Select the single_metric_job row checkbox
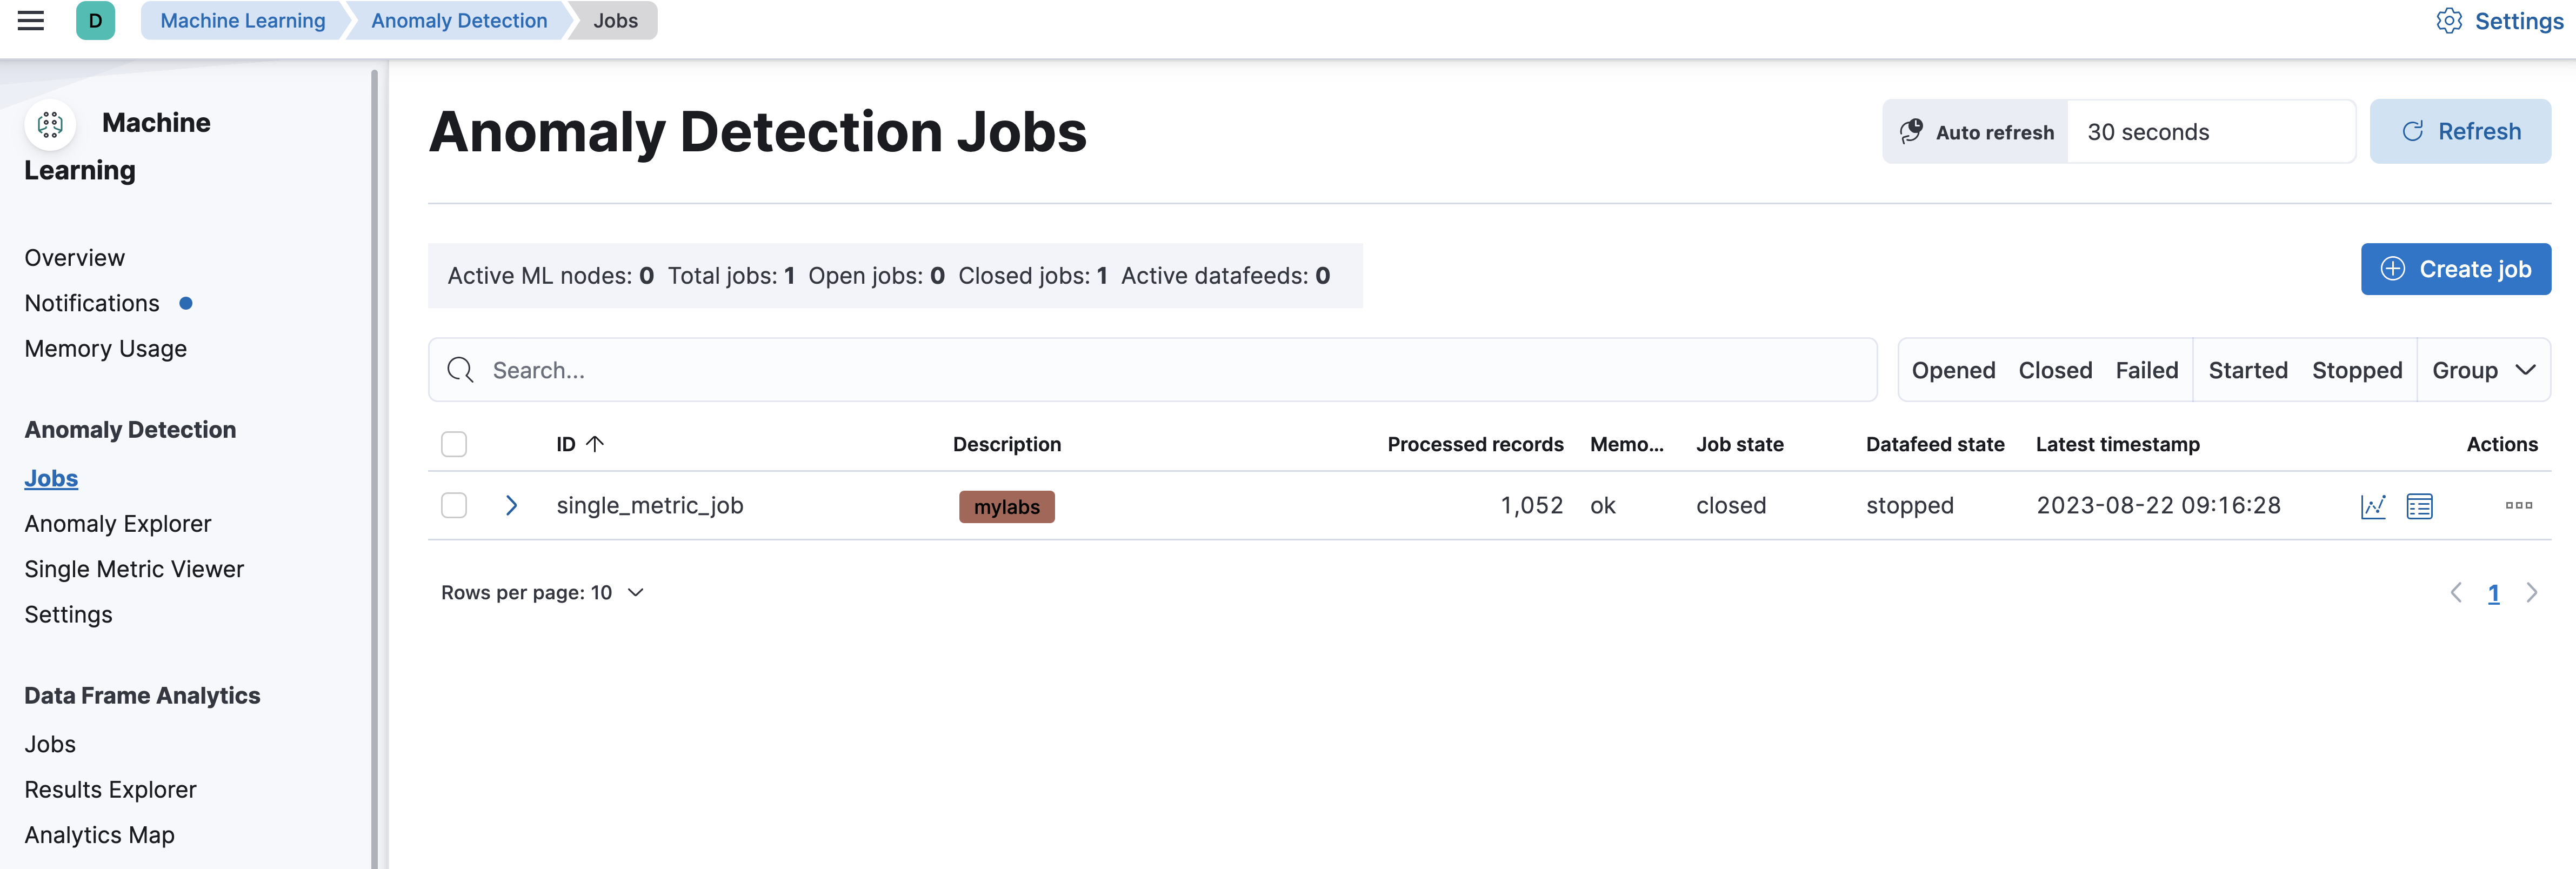 click(x=454, y=505)
